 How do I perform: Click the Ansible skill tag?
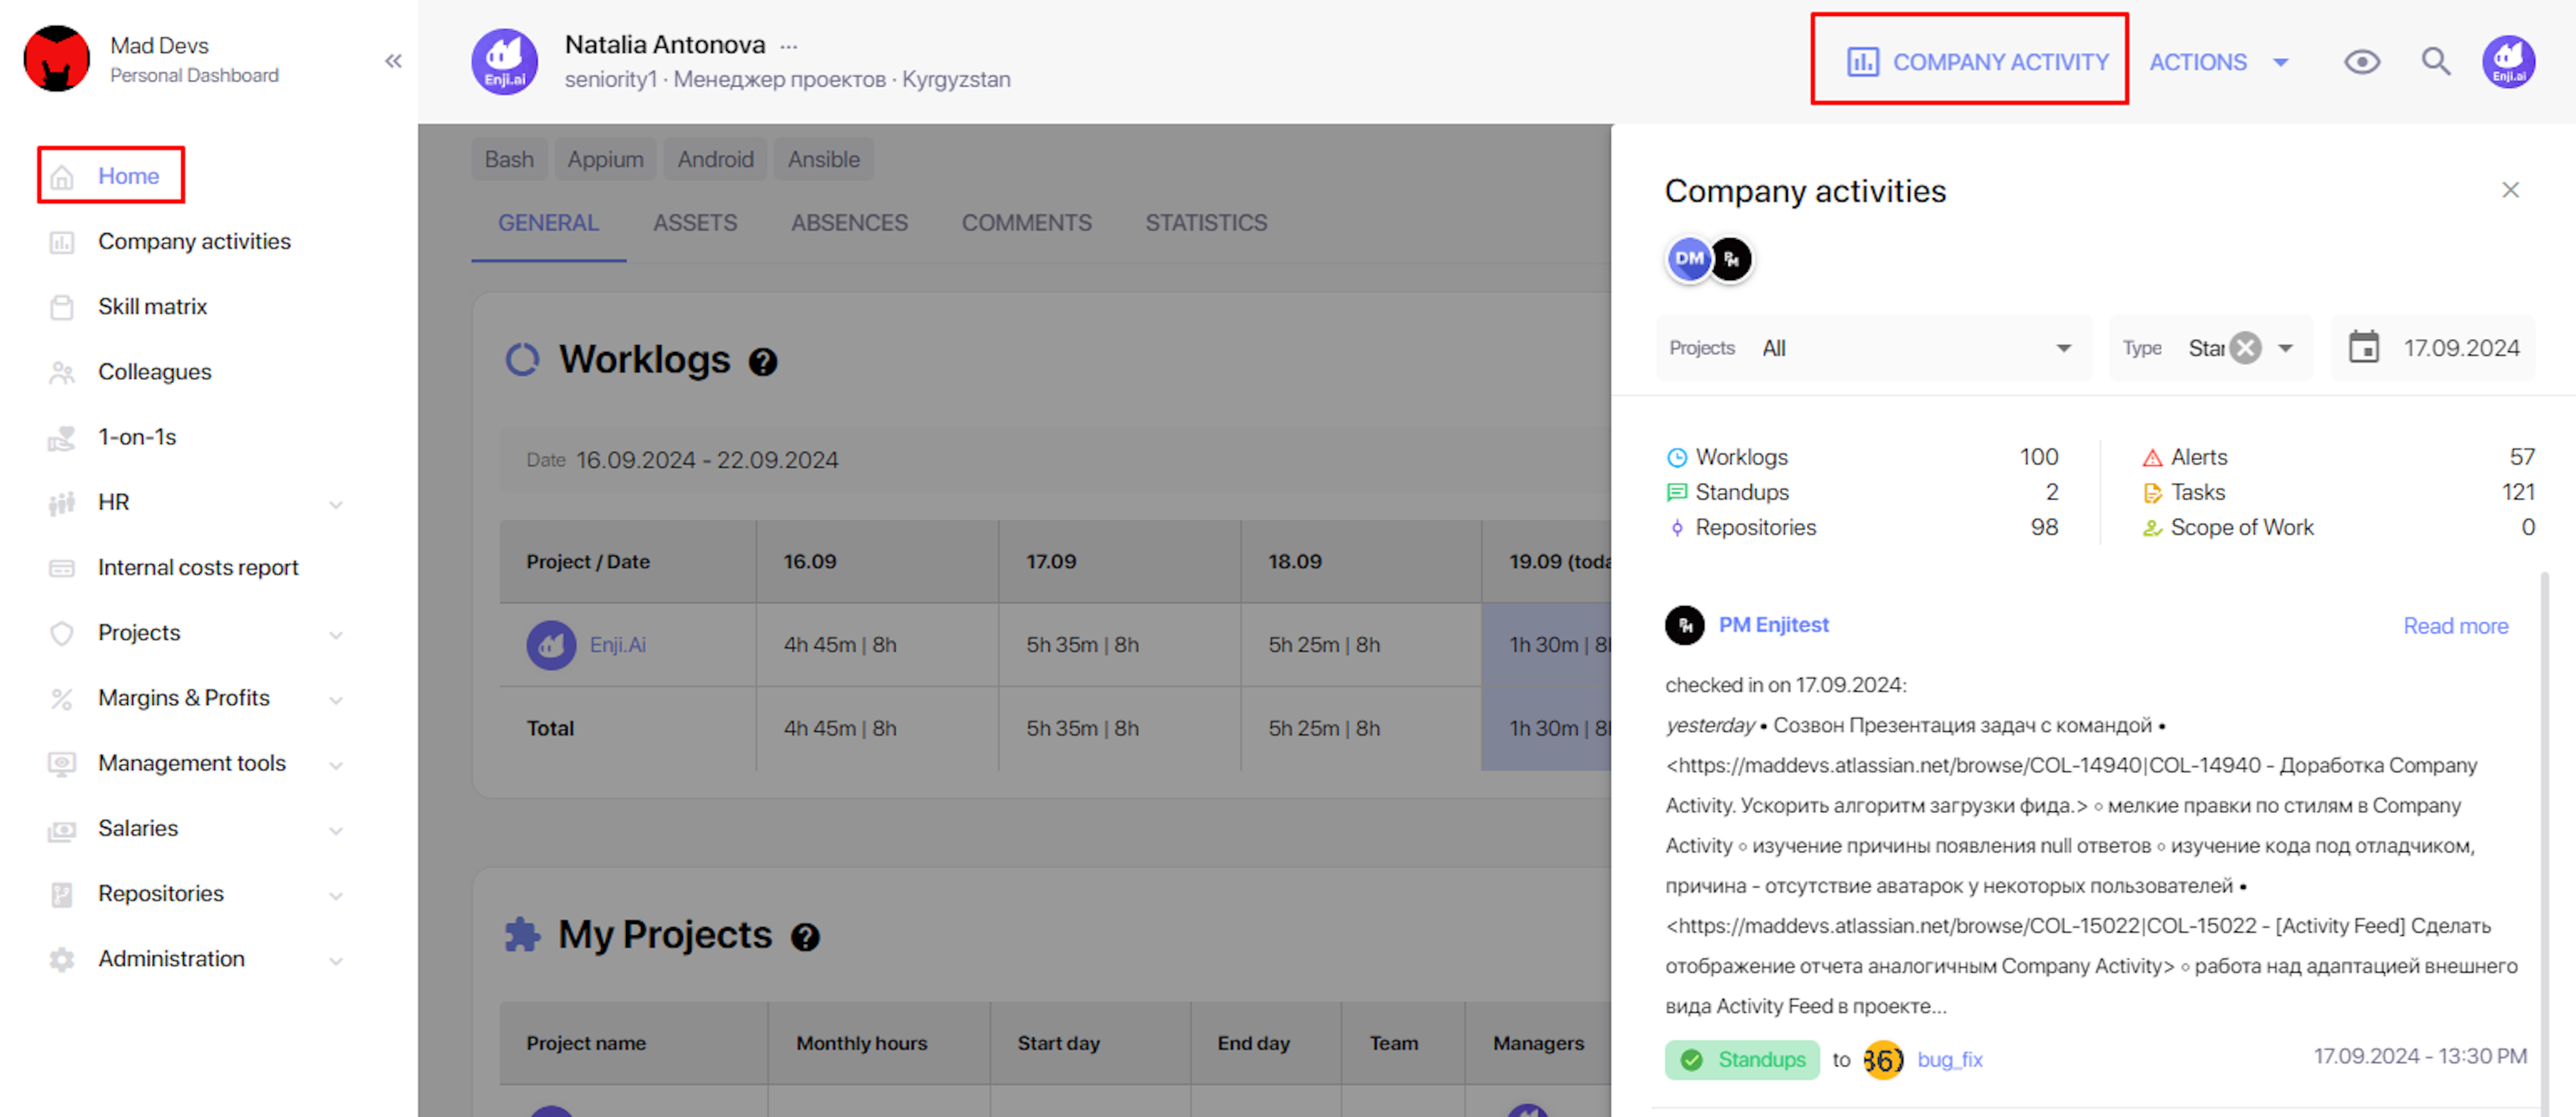[x=824, y=159]
